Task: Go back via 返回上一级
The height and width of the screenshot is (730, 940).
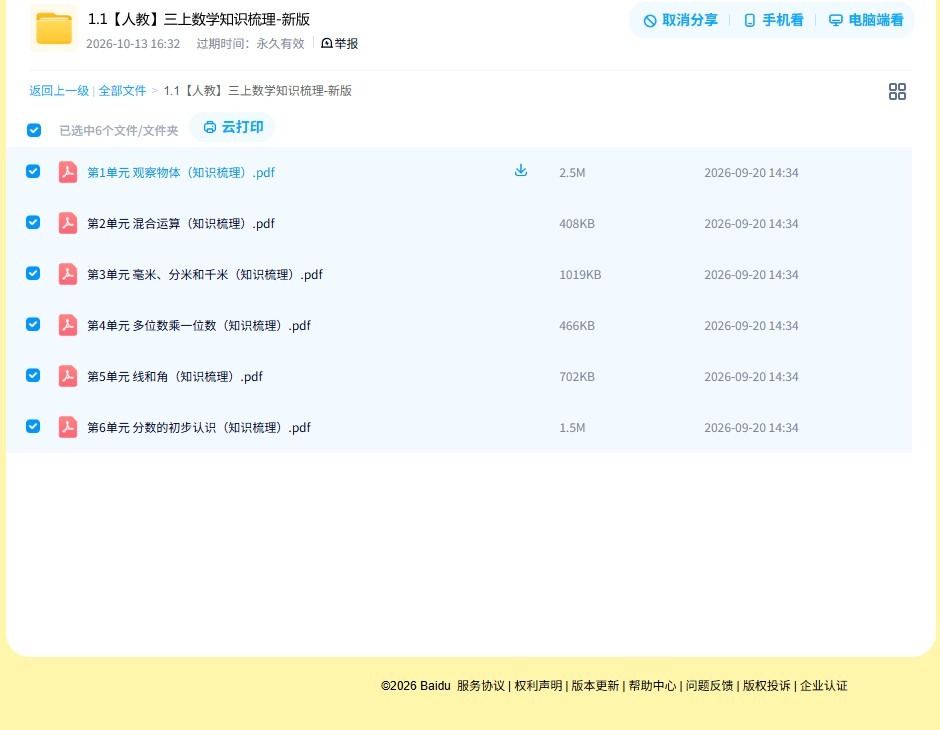Action: click(59, 91)
